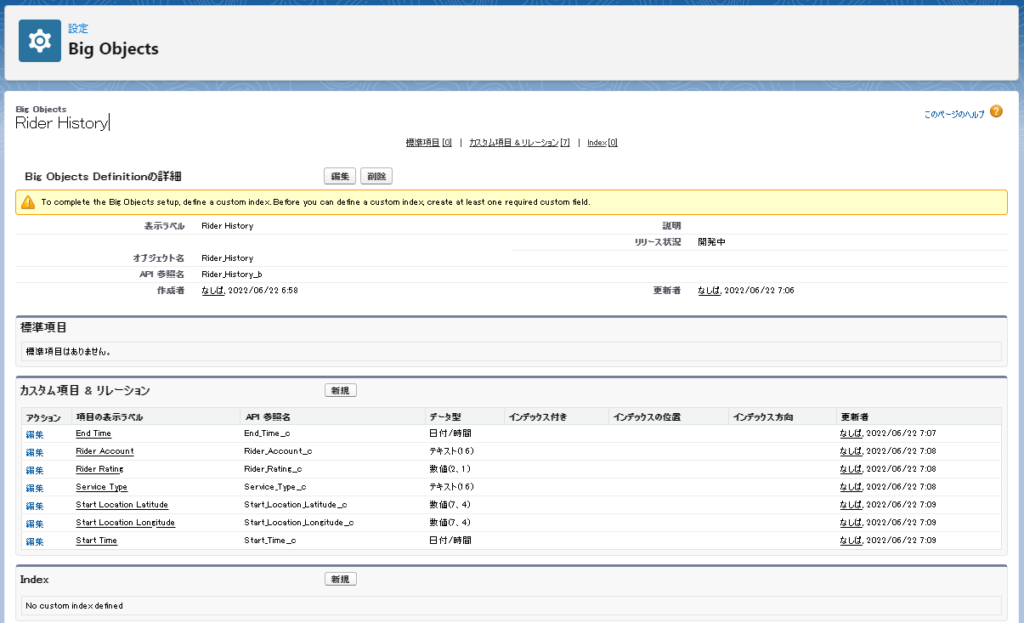Click 新規 button for custom fields

click(x=340, y=391)
